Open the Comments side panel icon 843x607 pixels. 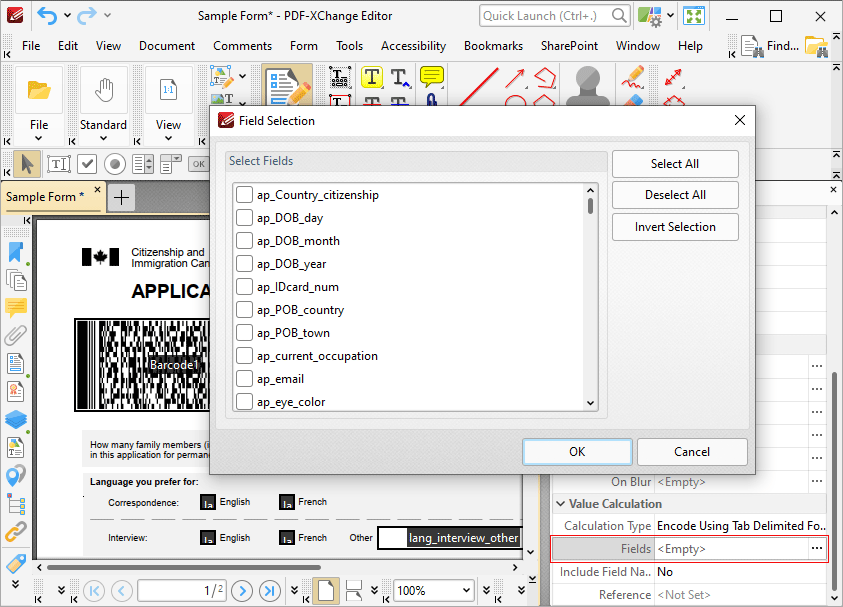pos(16,308)
